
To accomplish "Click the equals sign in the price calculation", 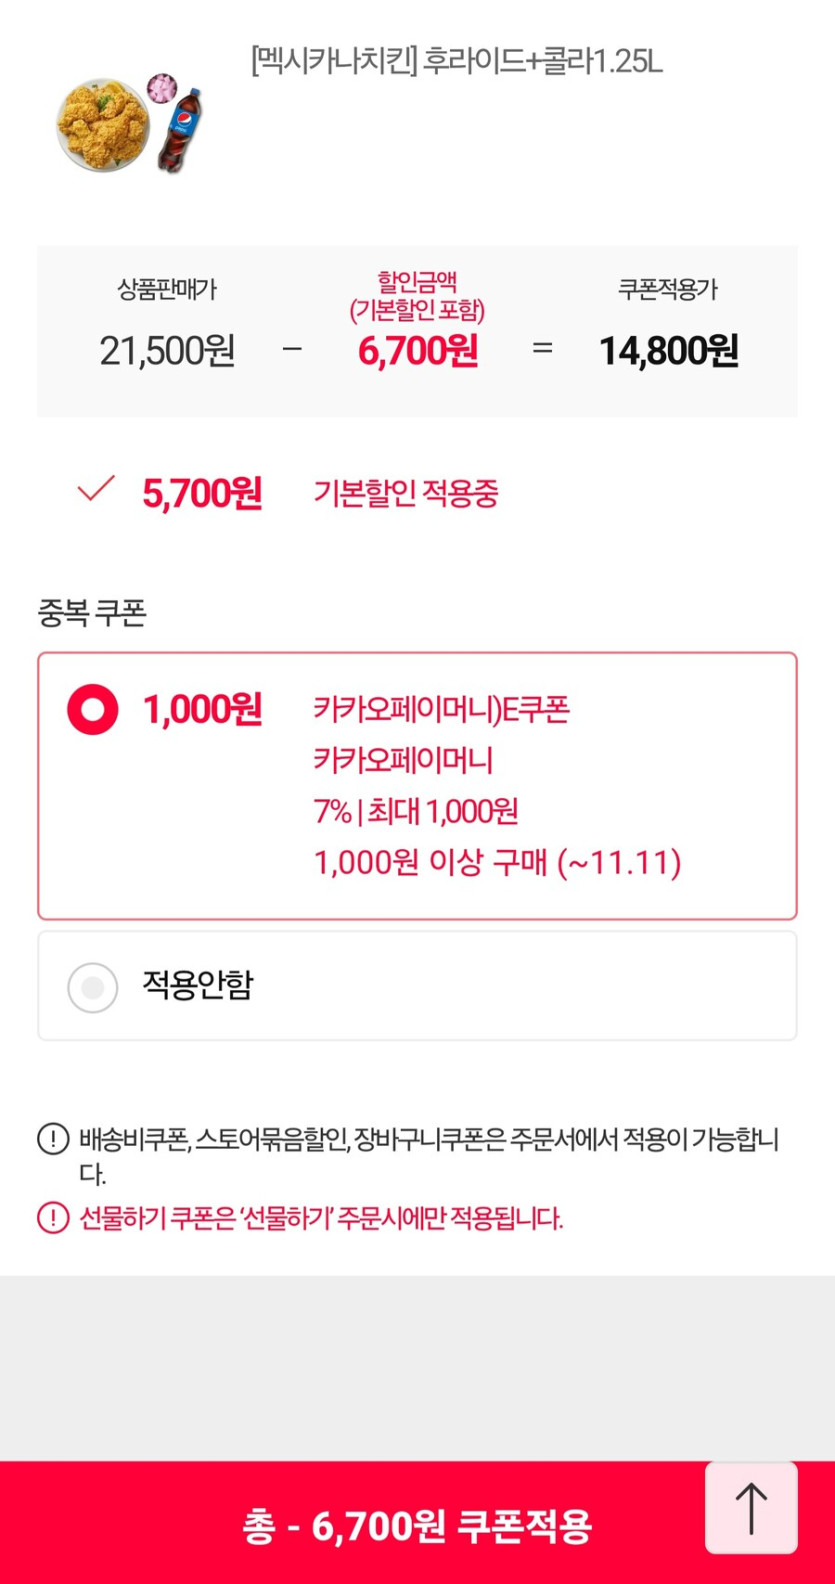I will click(x=542, y=349).
